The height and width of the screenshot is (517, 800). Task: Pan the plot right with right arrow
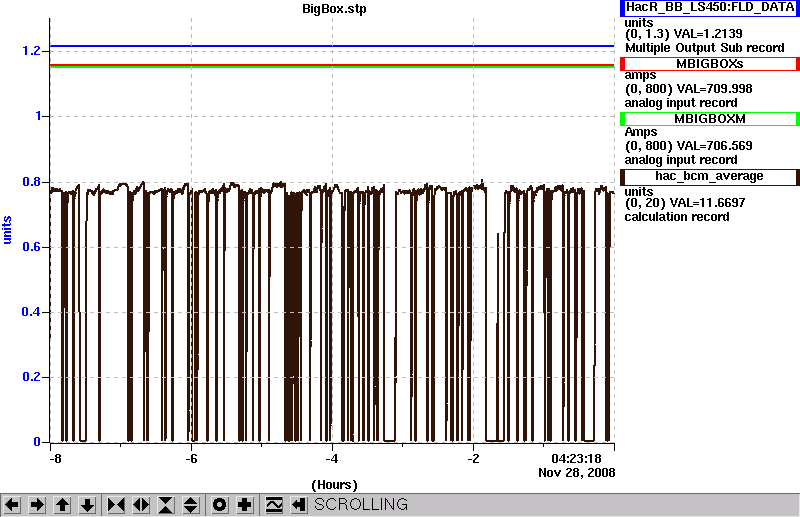point(37,505)
